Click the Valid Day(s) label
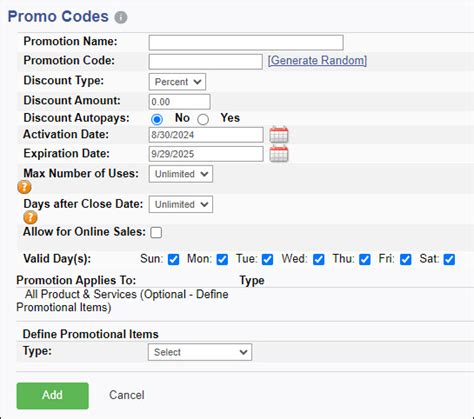474x419 pixels. coord(57,259)
